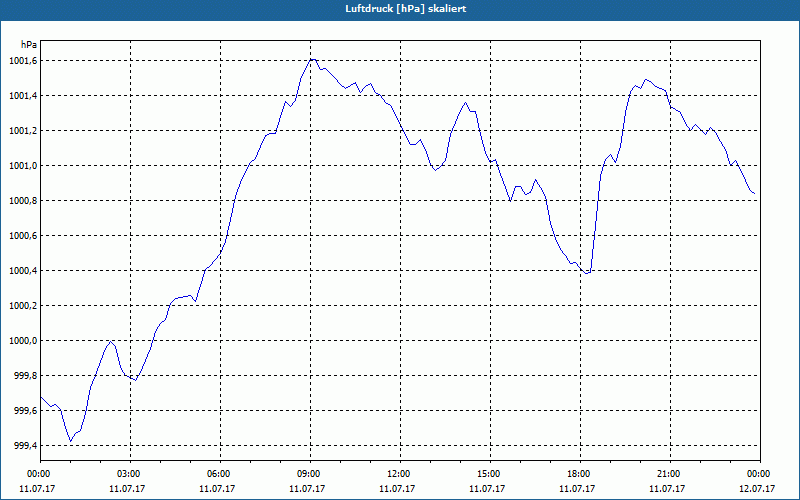Click the hPa unit label

pos(29,45)
